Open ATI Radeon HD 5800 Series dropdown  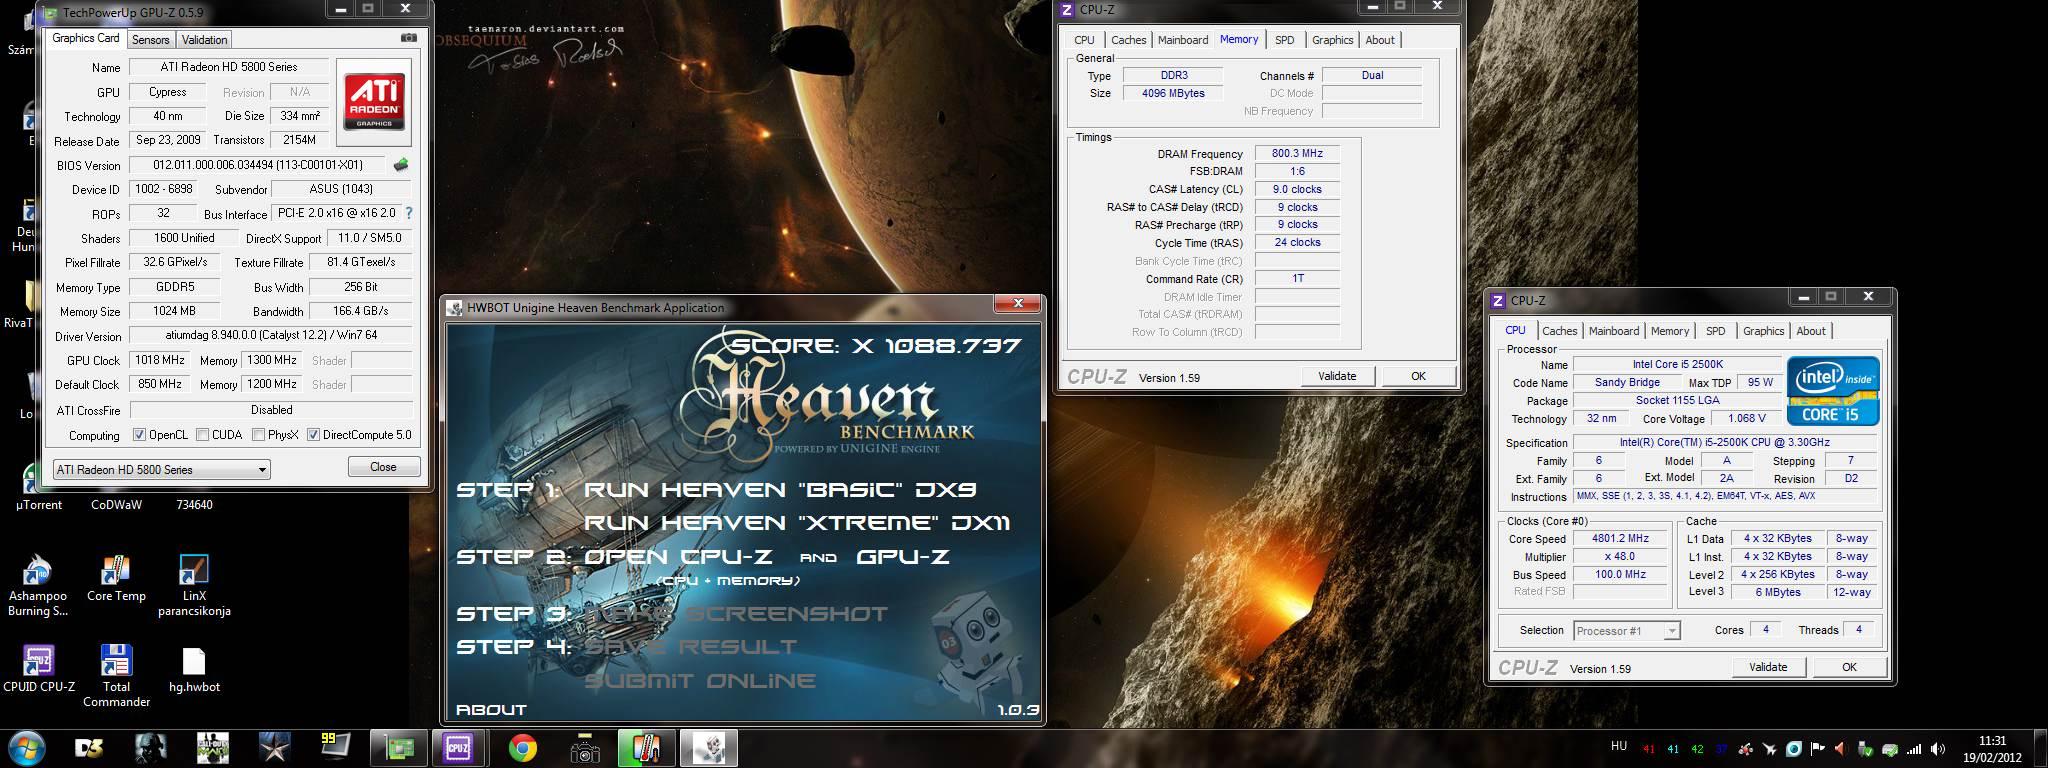click(x=162, y=469)
